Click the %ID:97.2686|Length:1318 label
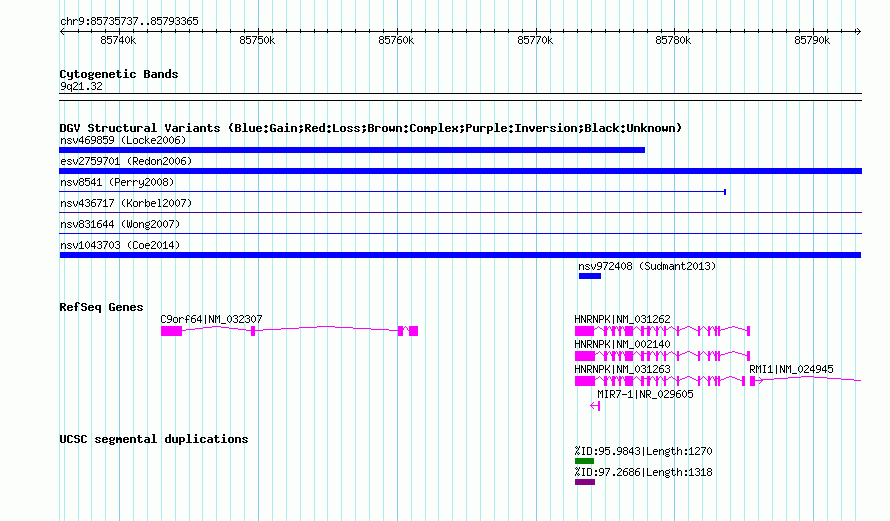The image size is (890, 521). [643, 472]
